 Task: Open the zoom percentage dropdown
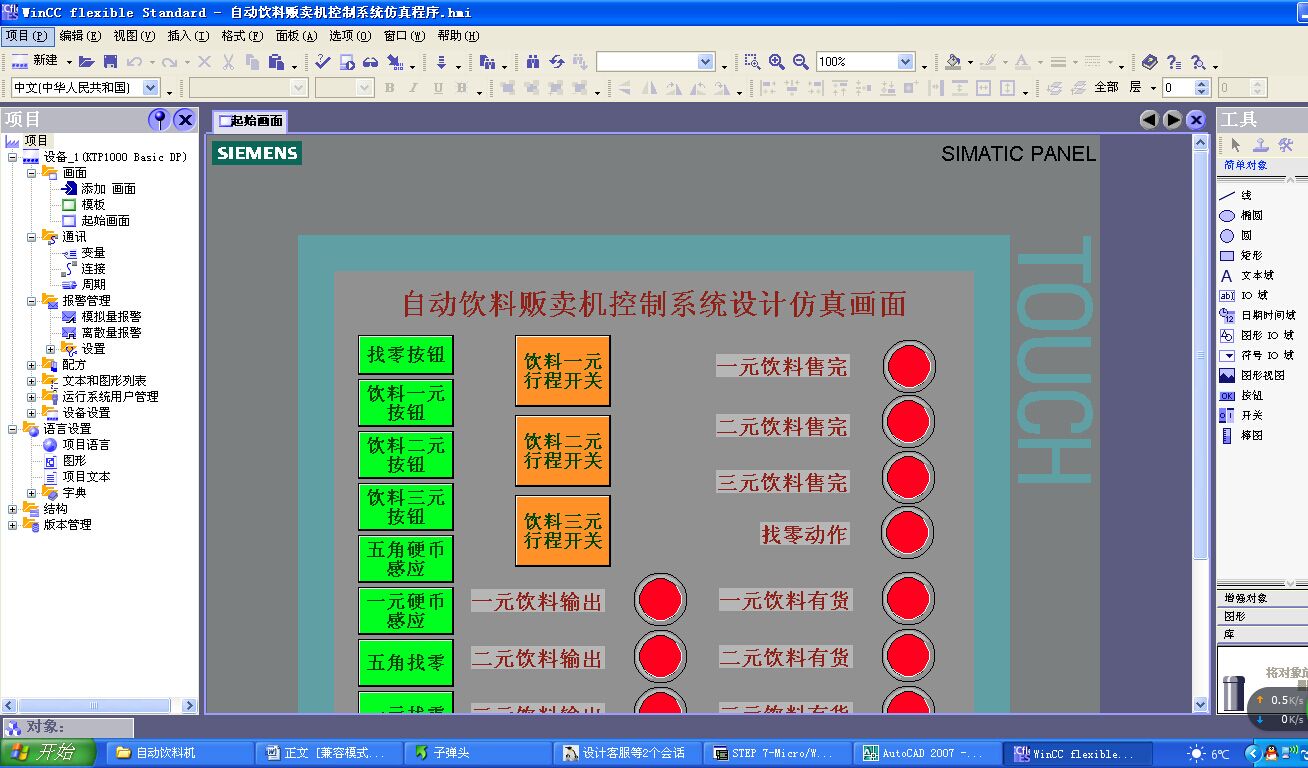coord(905,62)
